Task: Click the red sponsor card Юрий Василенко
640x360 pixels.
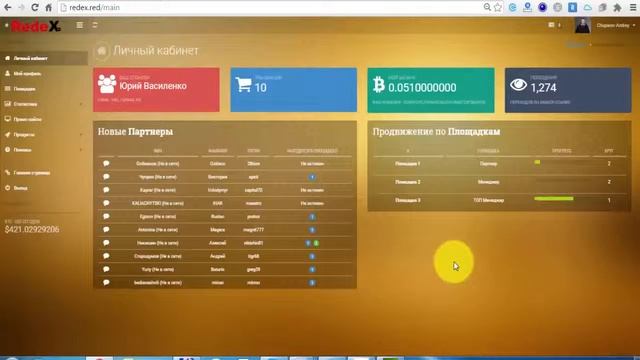Action: (x=156, y=89)
